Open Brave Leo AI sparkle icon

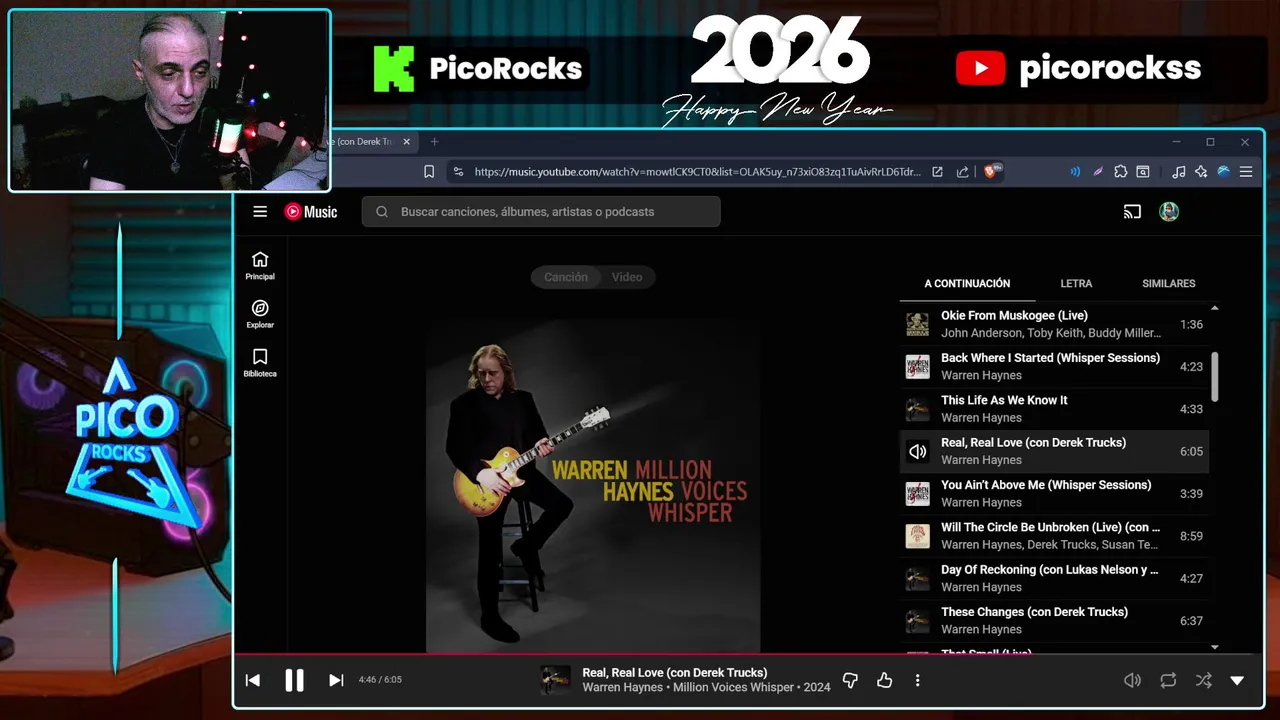coord(1201,172)
